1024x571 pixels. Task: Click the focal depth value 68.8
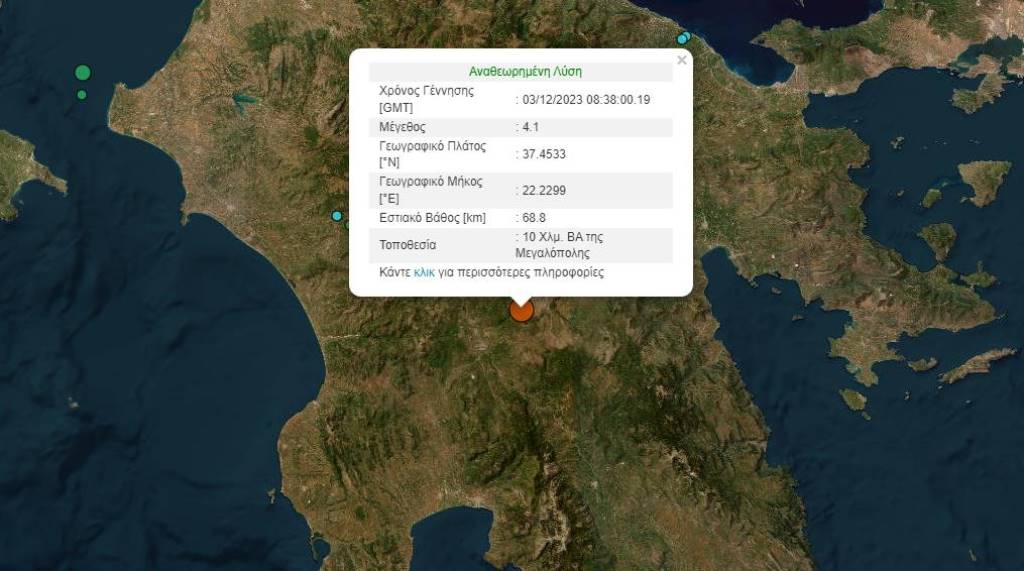[535, 217]
